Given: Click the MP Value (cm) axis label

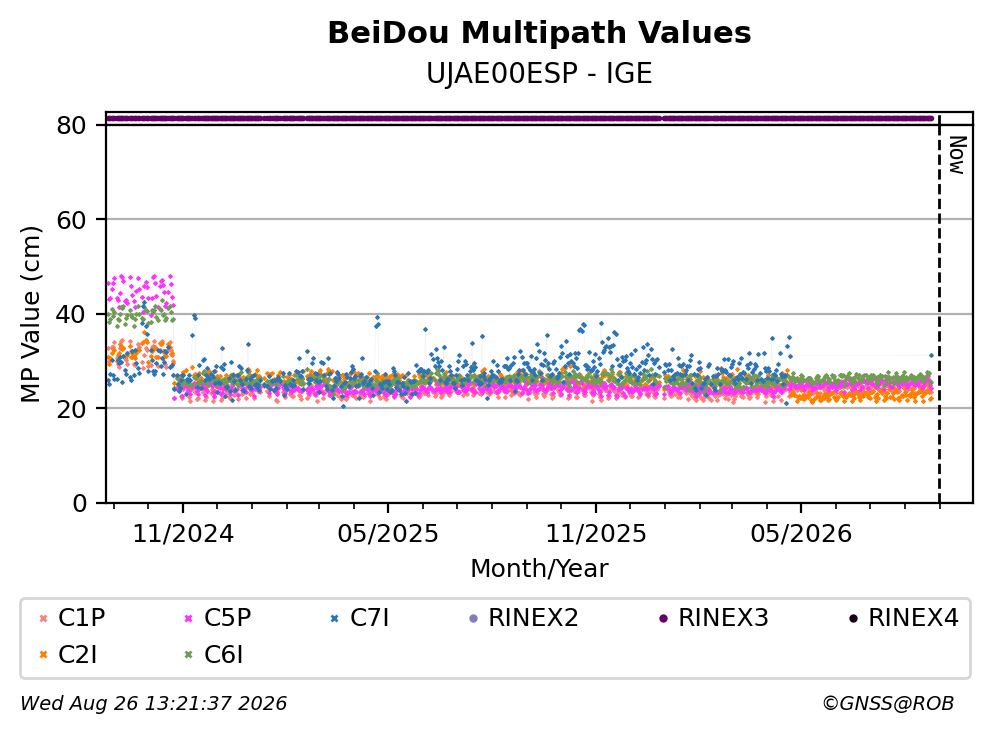Looking at the screenshot, I should (30, 314).
